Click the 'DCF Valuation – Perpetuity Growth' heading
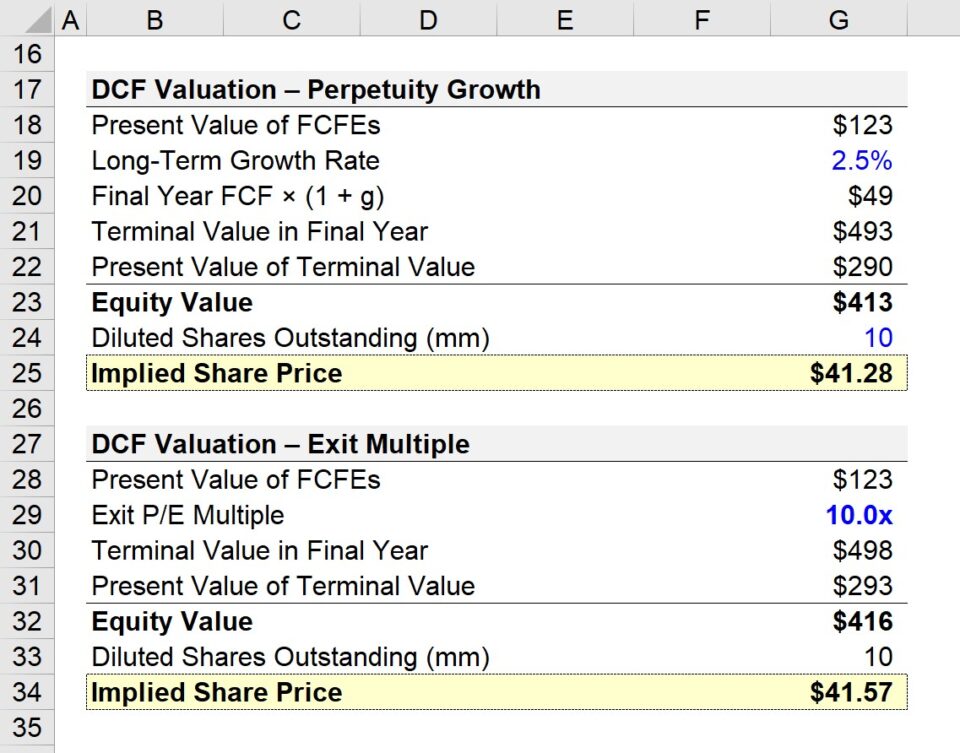The height and width of the screenshot is (753, 960). [316, 90]
